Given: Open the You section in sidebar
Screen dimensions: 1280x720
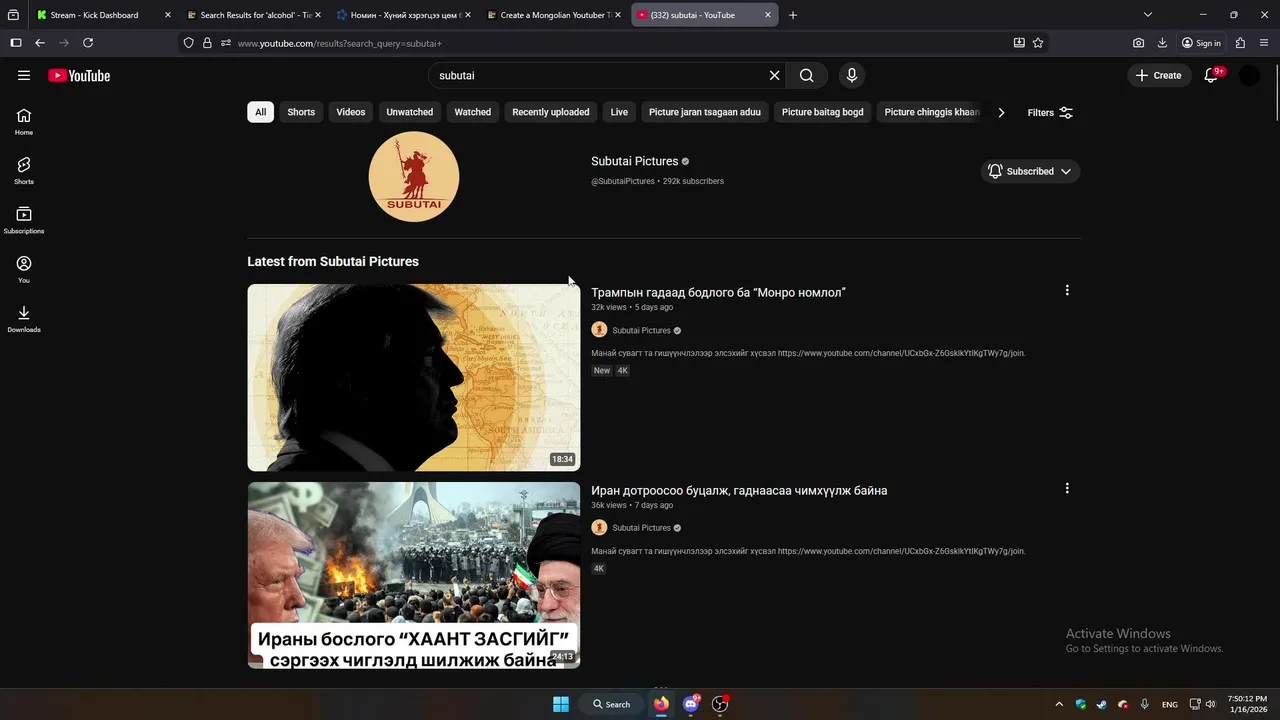Looking at the screenshot, I should pos(24,269).
